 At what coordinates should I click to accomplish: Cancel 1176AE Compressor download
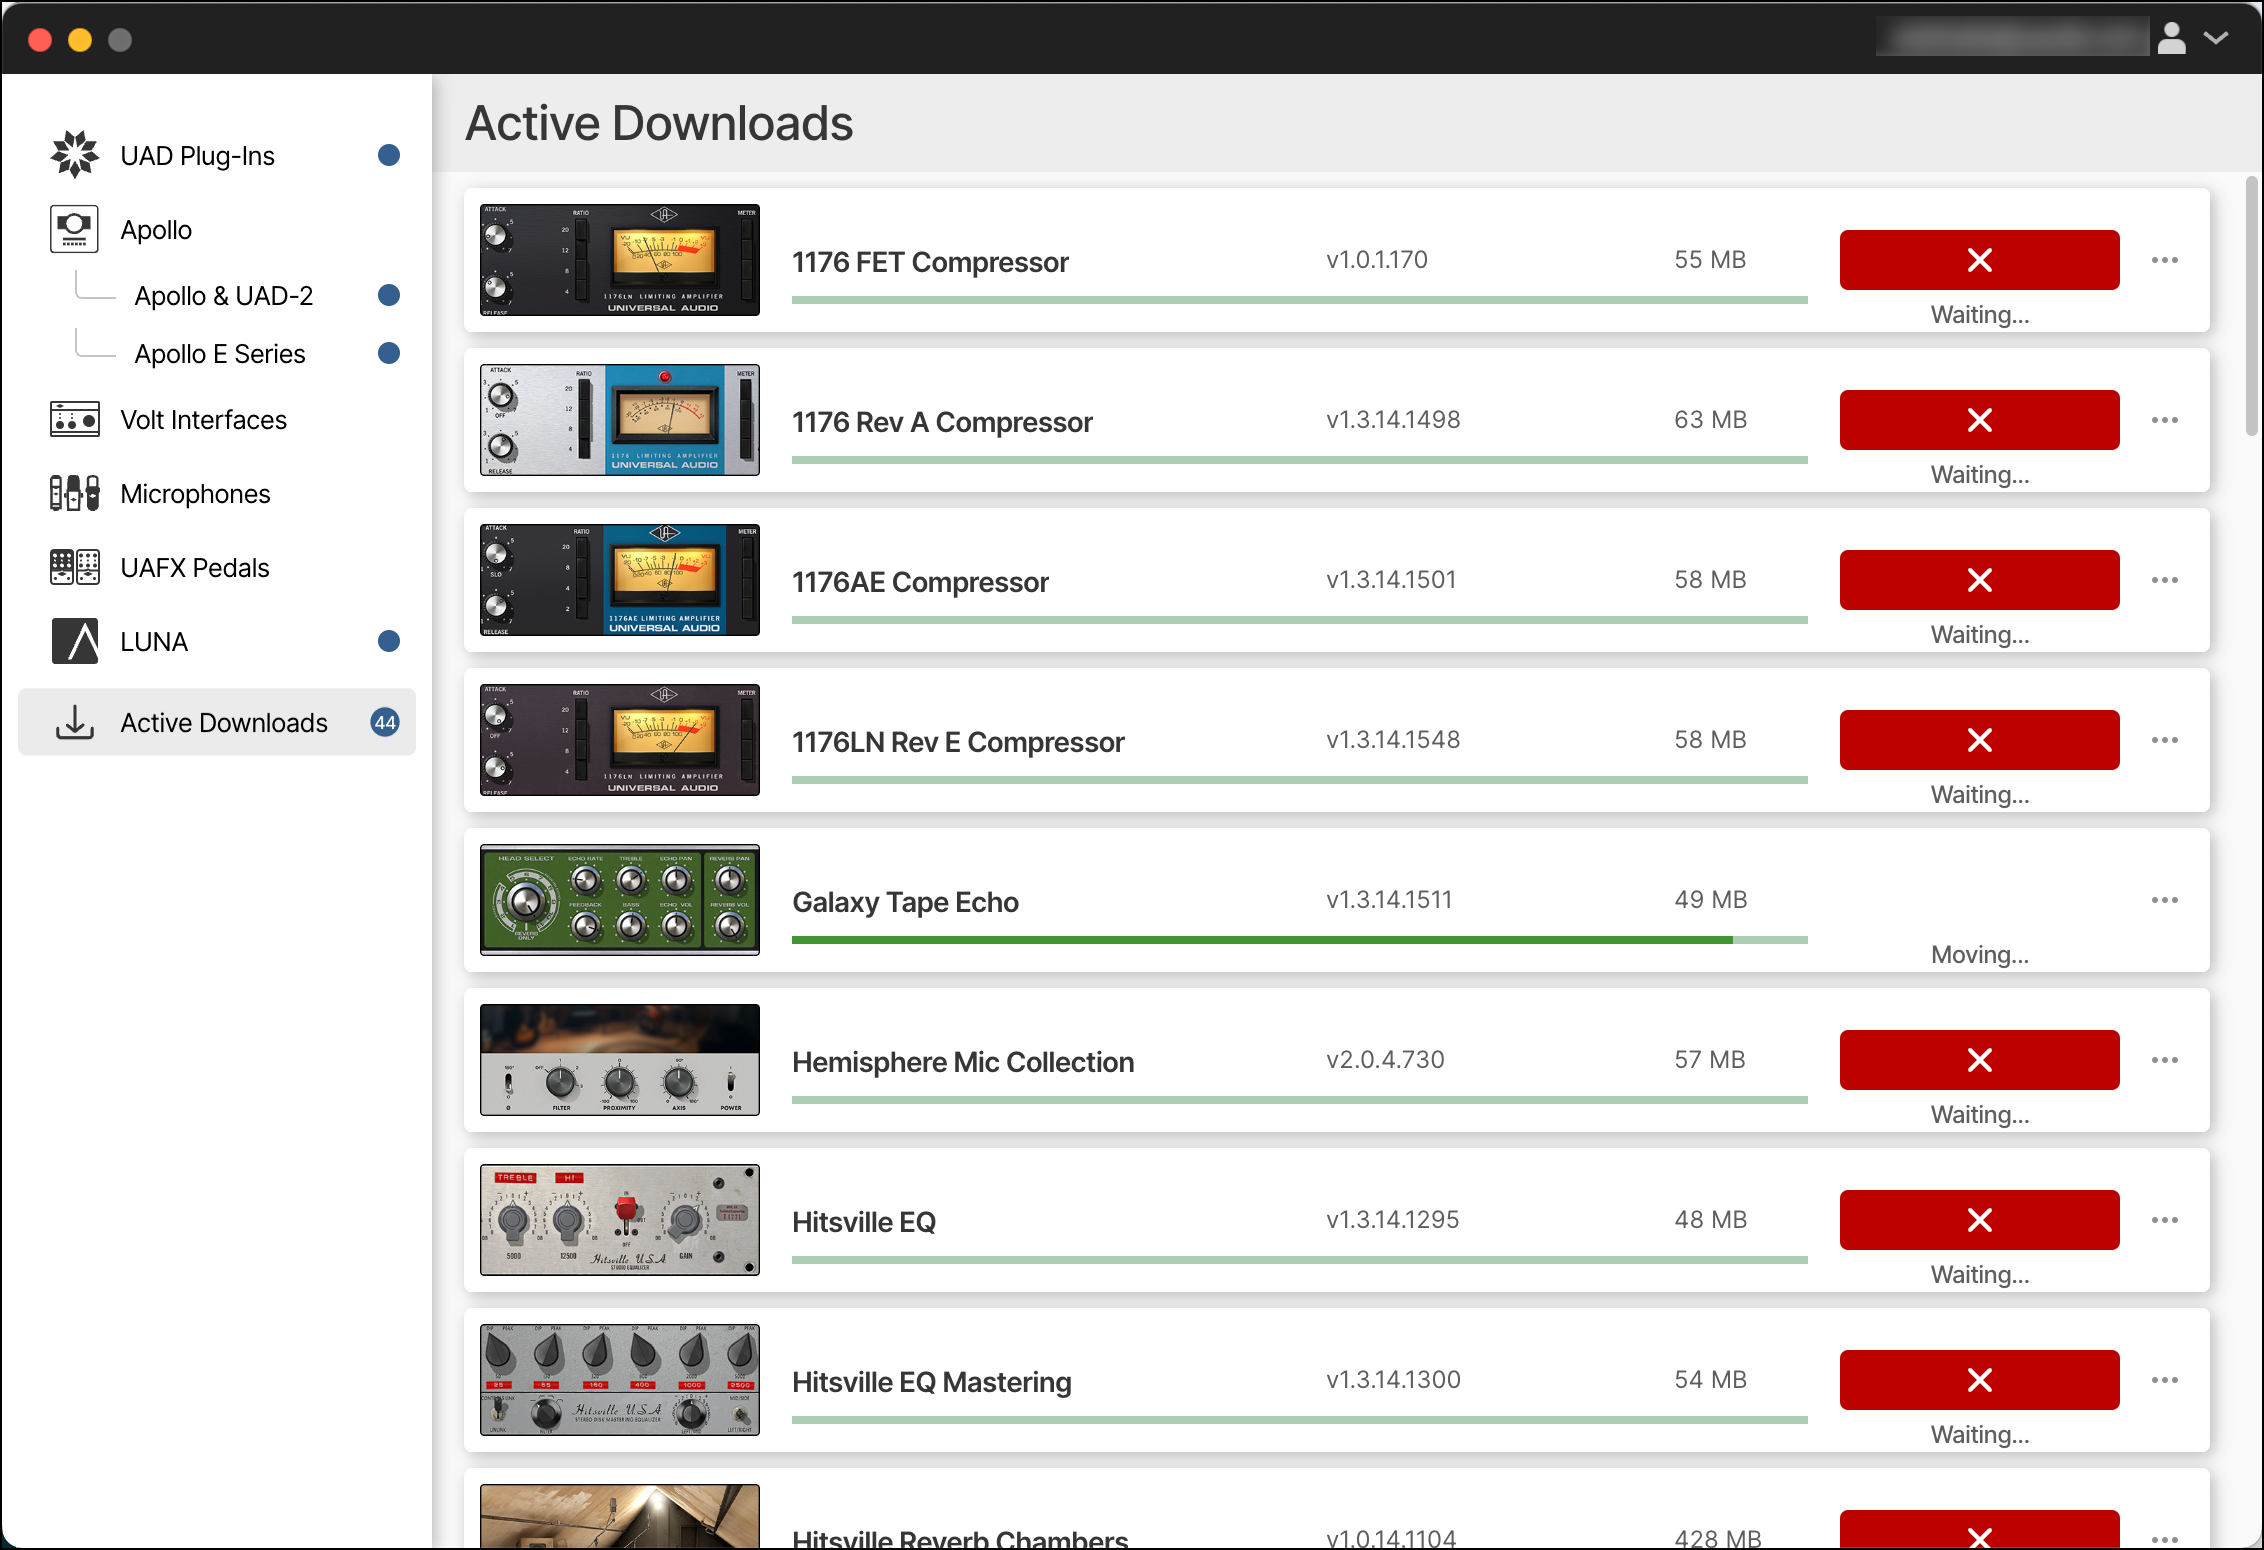1979,580
